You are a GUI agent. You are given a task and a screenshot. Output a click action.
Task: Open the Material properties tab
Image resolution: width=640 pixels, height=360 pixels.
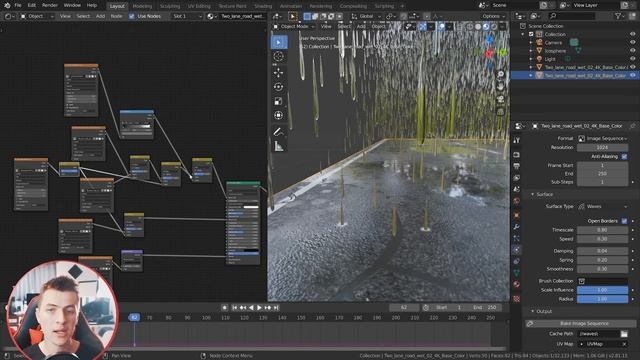pyautogui.click(x=516, y=284)
